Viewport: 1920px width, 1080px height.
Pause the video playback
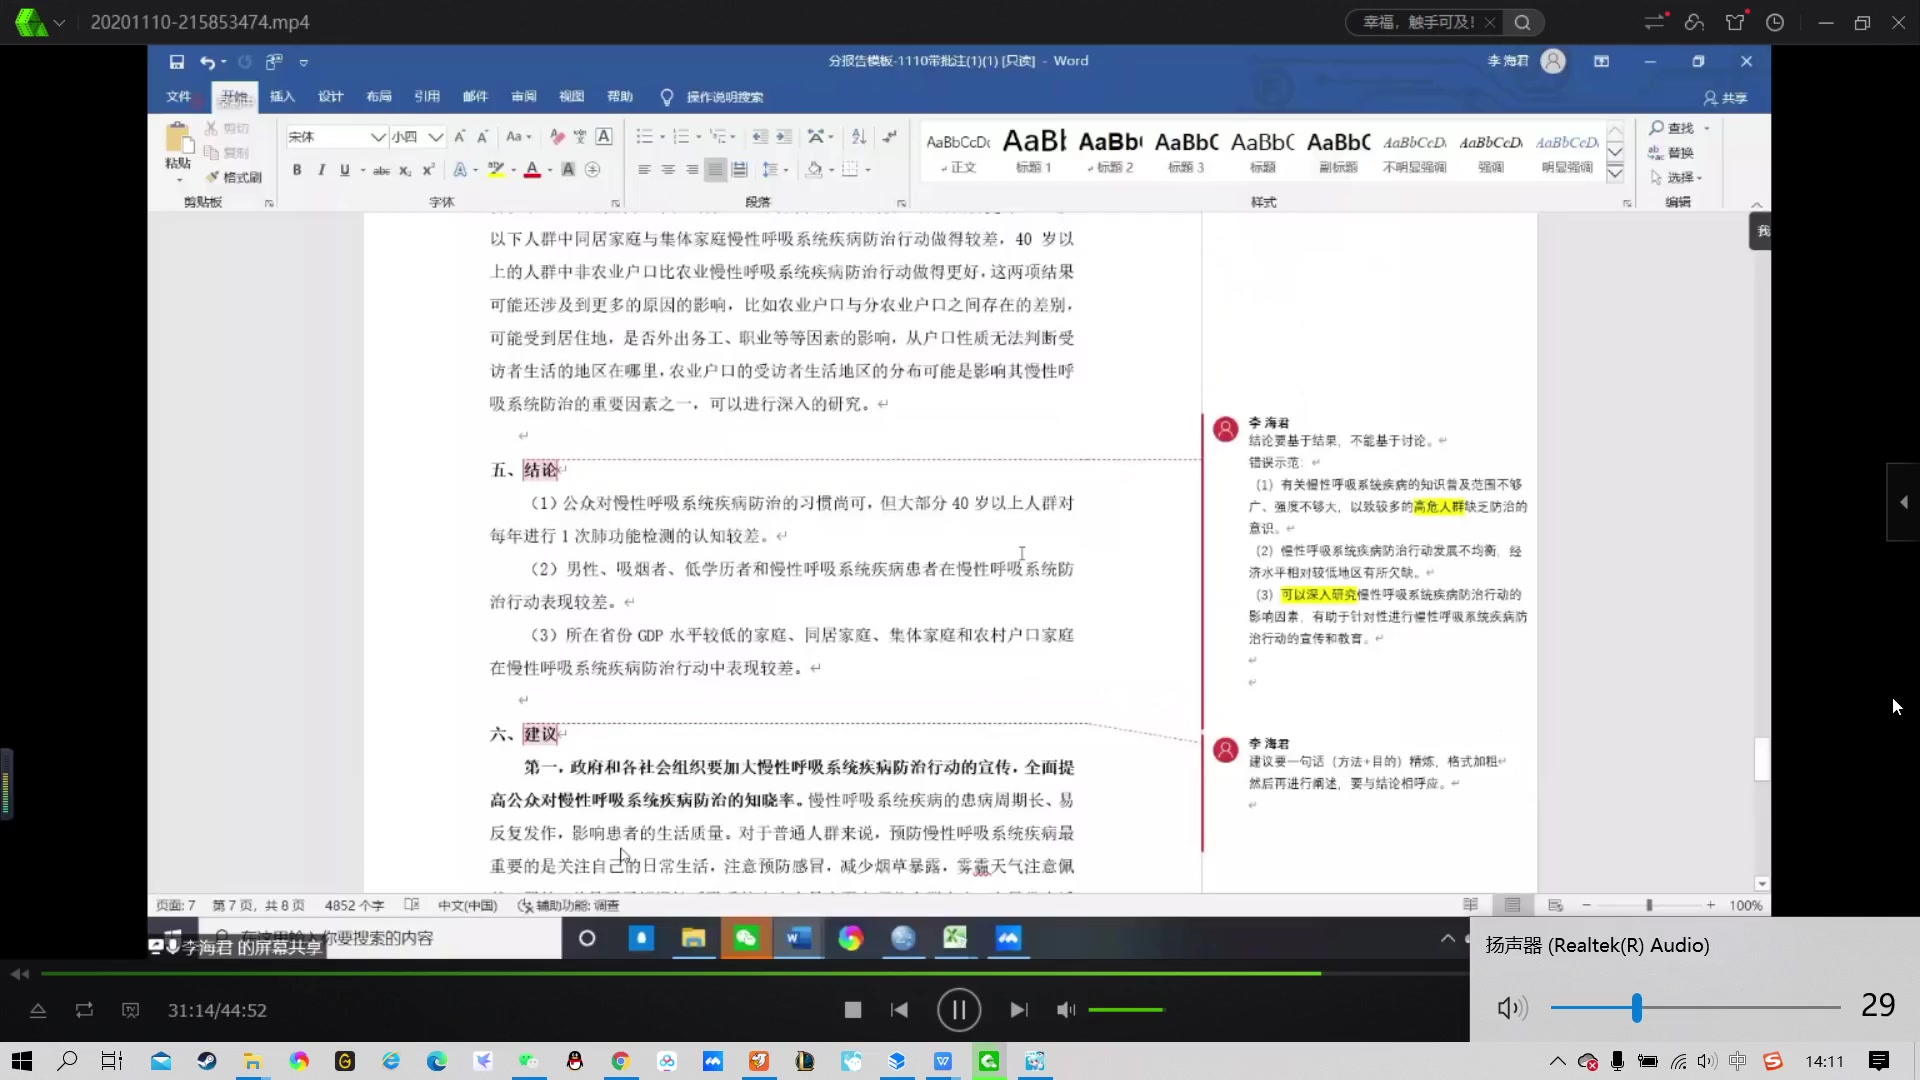click(x=958, y=1010)
